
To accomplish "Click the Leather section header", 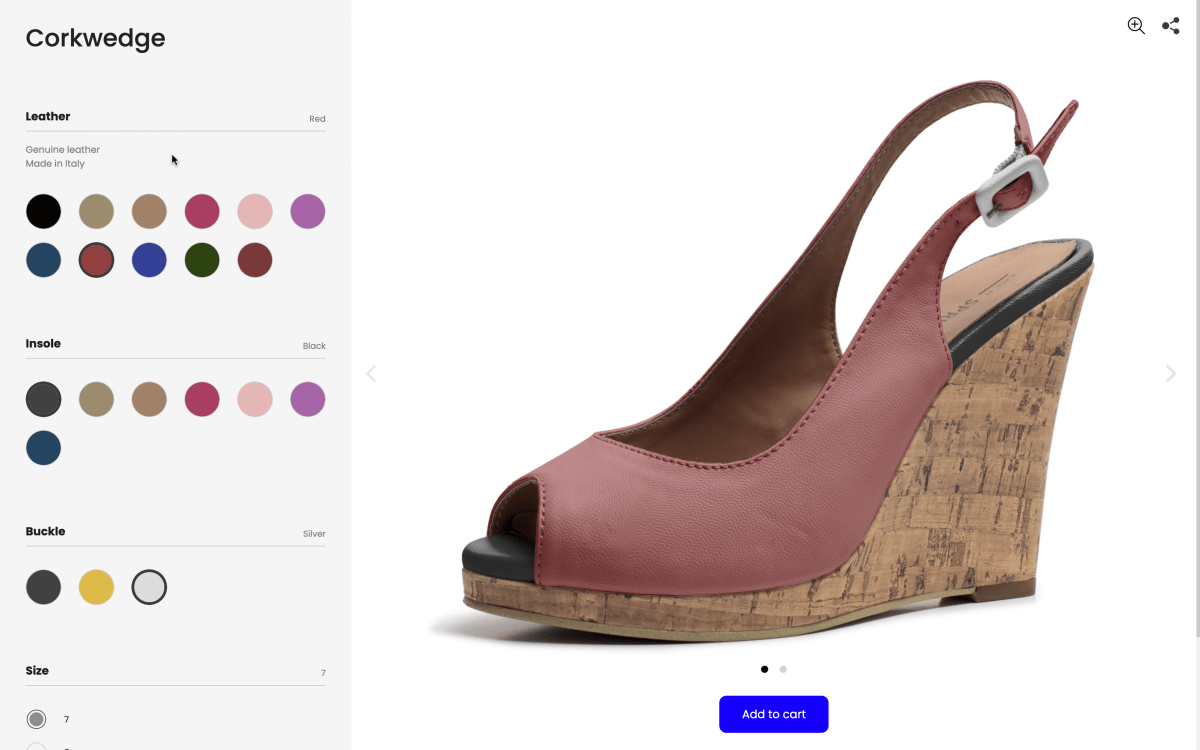I will [48, 117].
